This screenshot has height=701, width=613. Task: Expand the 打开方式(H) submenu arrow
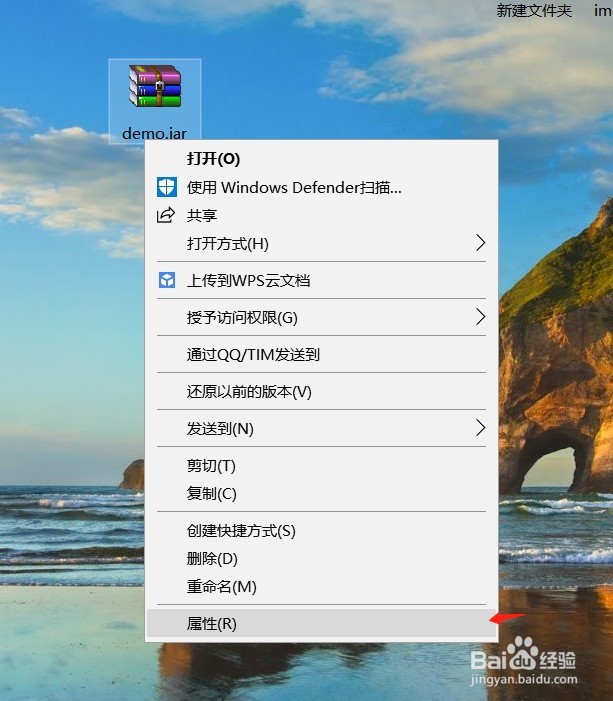pyautogui.click(x=480, y=243)
